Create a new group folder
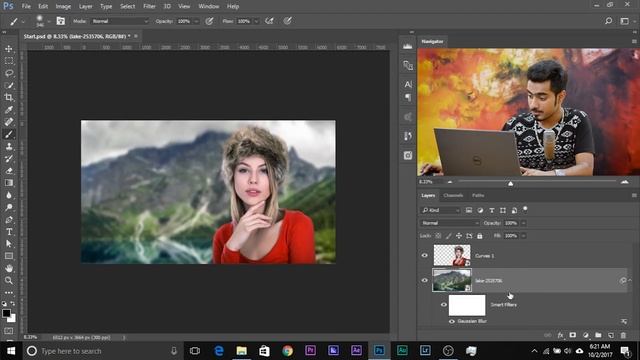Viewport: 640px width, 360px height. coord(598,335)
